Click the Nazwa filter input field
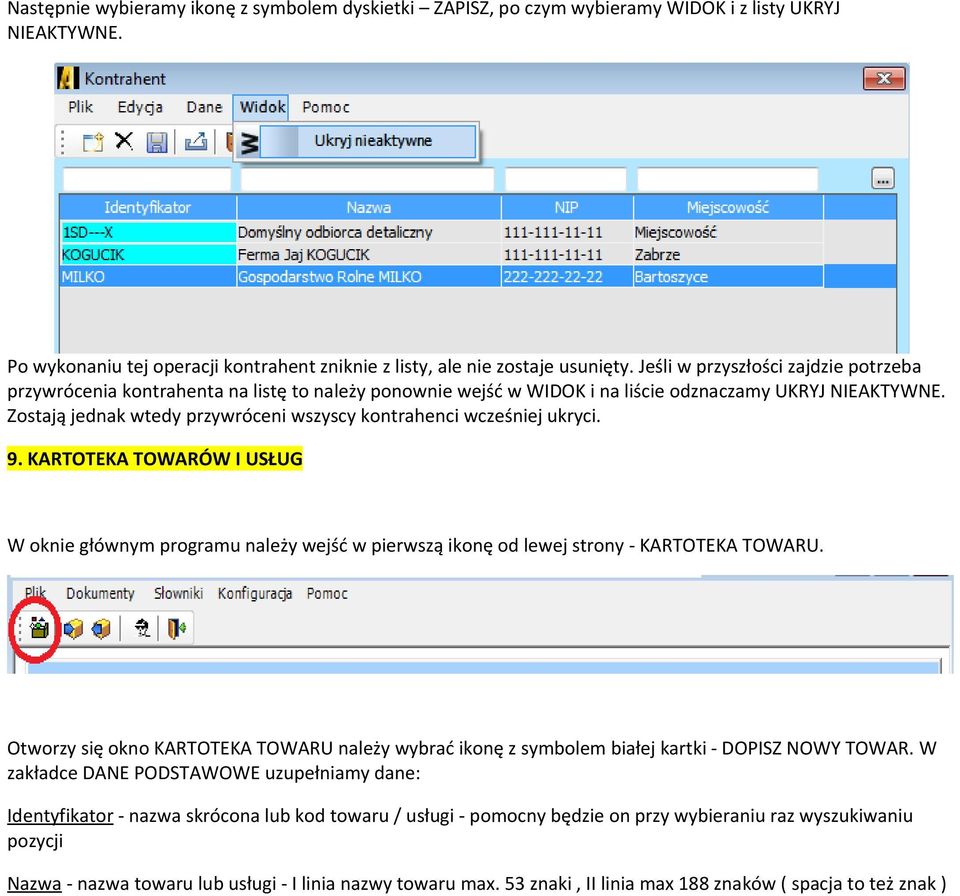Viewport: 960px width, 896px height. 367,179
